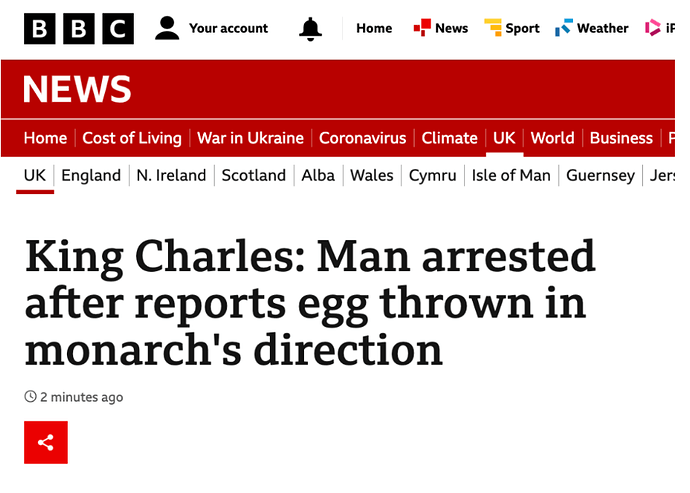This screenshot has height=493, width=690.
Task: Select War in Ukraine section
Action: 250,138
